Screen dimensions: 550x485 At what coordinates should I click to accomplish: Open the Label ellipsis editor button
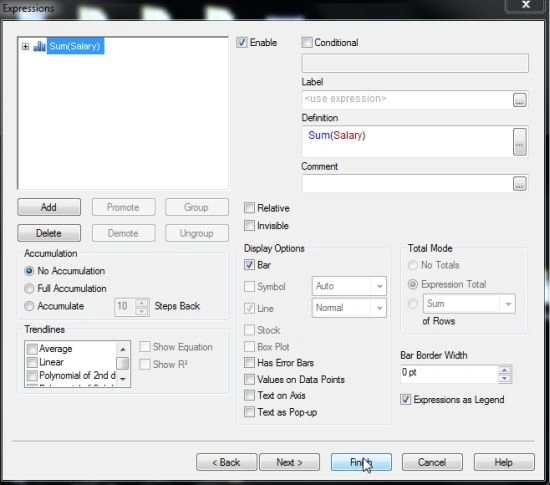pyautogui.click(x=519, y=100)
